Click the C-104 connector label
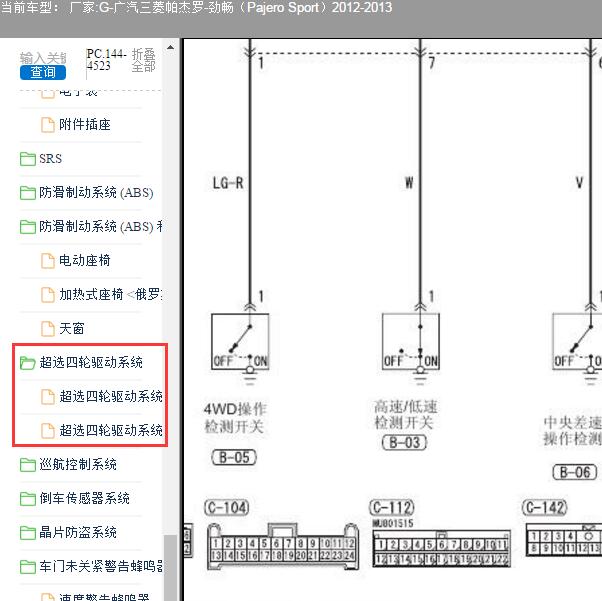The height and width of the screenshot is (601, 602). (x=227, y=508)
